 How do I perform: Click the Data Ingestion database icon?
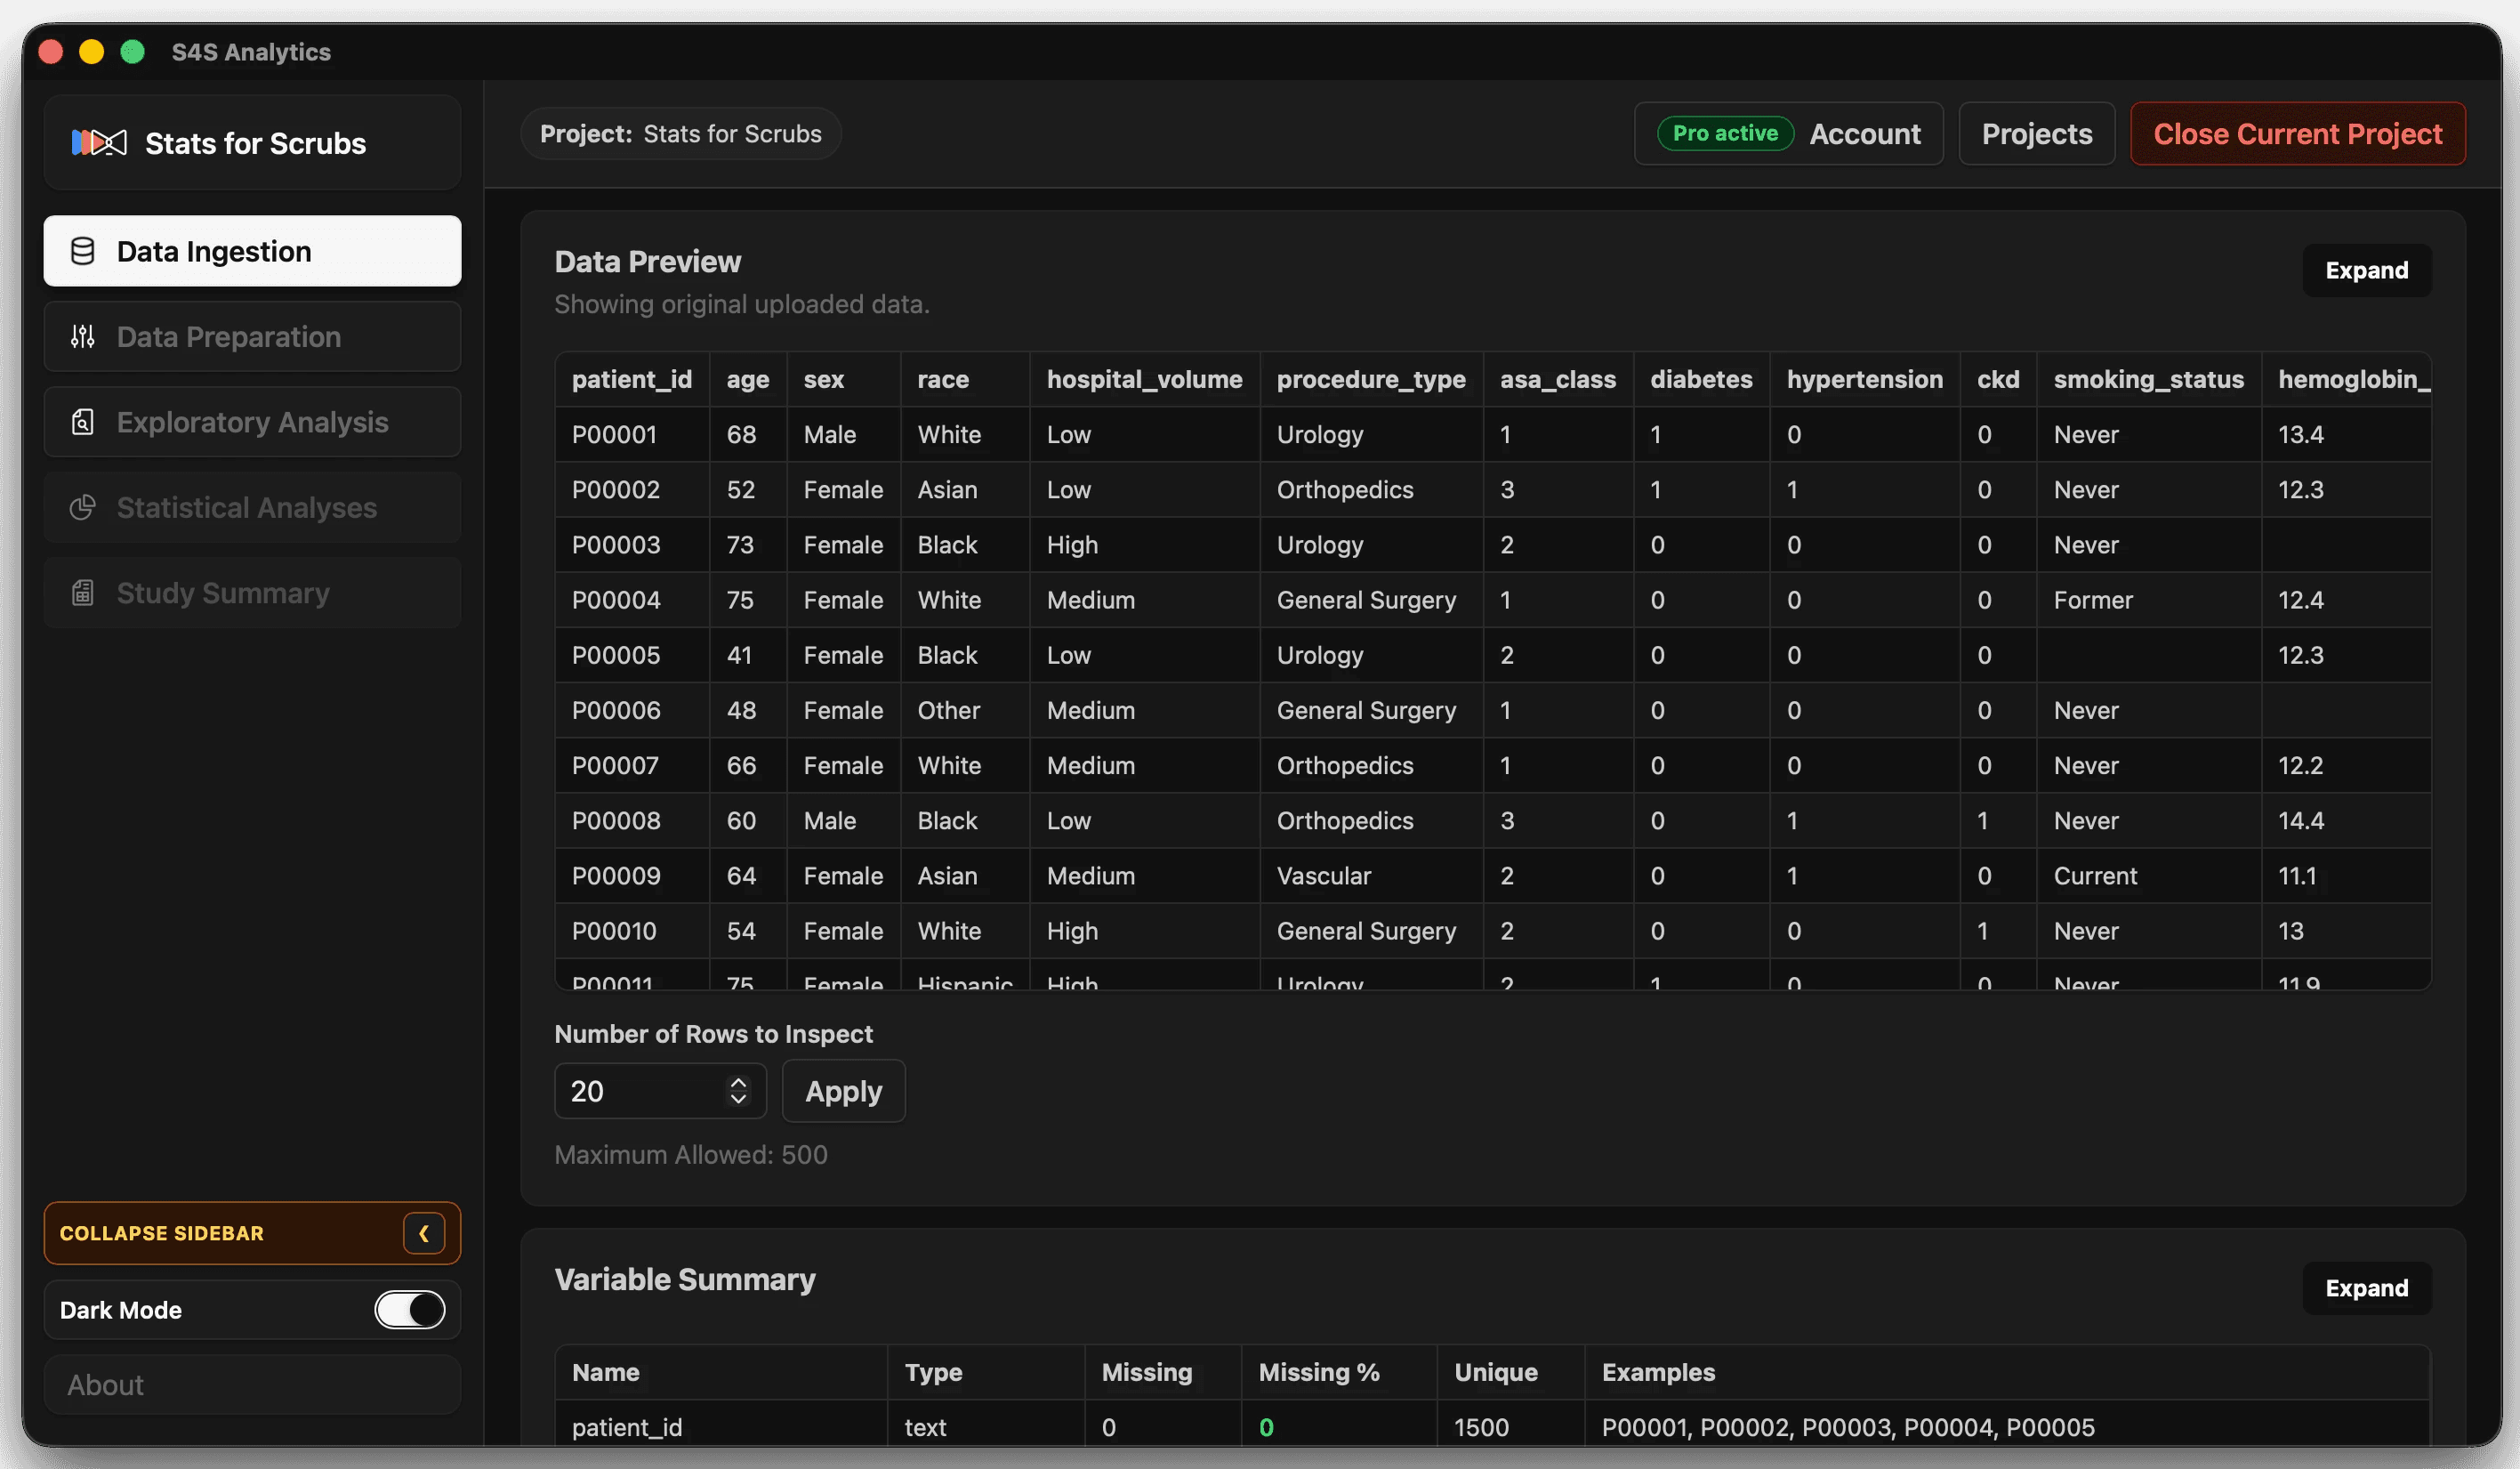[83, 251]
